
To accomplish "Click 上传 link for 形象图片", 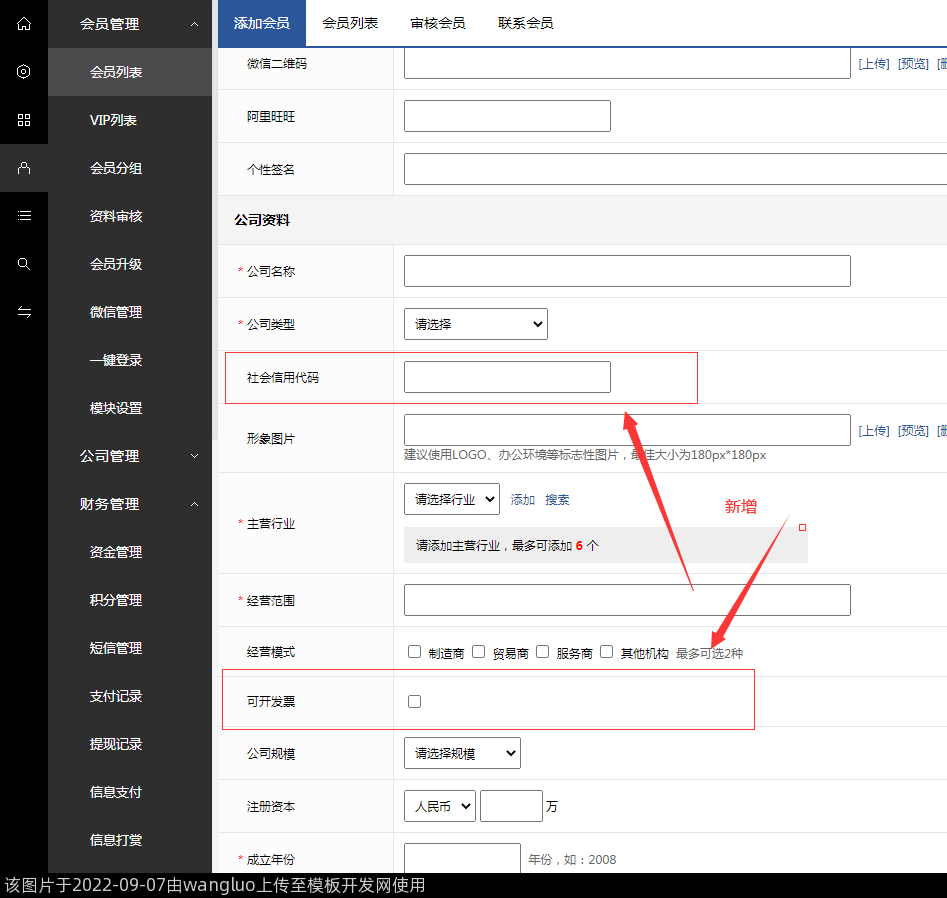I will (x=873, y=431).
